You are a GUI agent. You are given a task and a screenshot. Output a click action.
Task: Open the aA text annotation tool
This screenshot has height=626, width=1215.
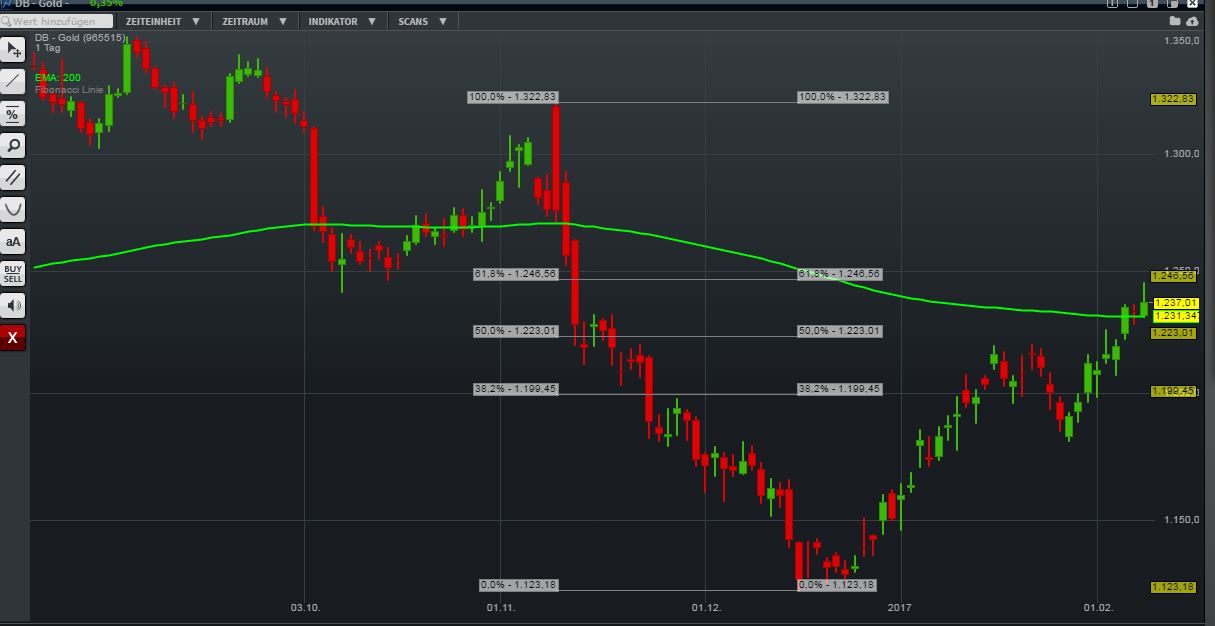point(13,242)
